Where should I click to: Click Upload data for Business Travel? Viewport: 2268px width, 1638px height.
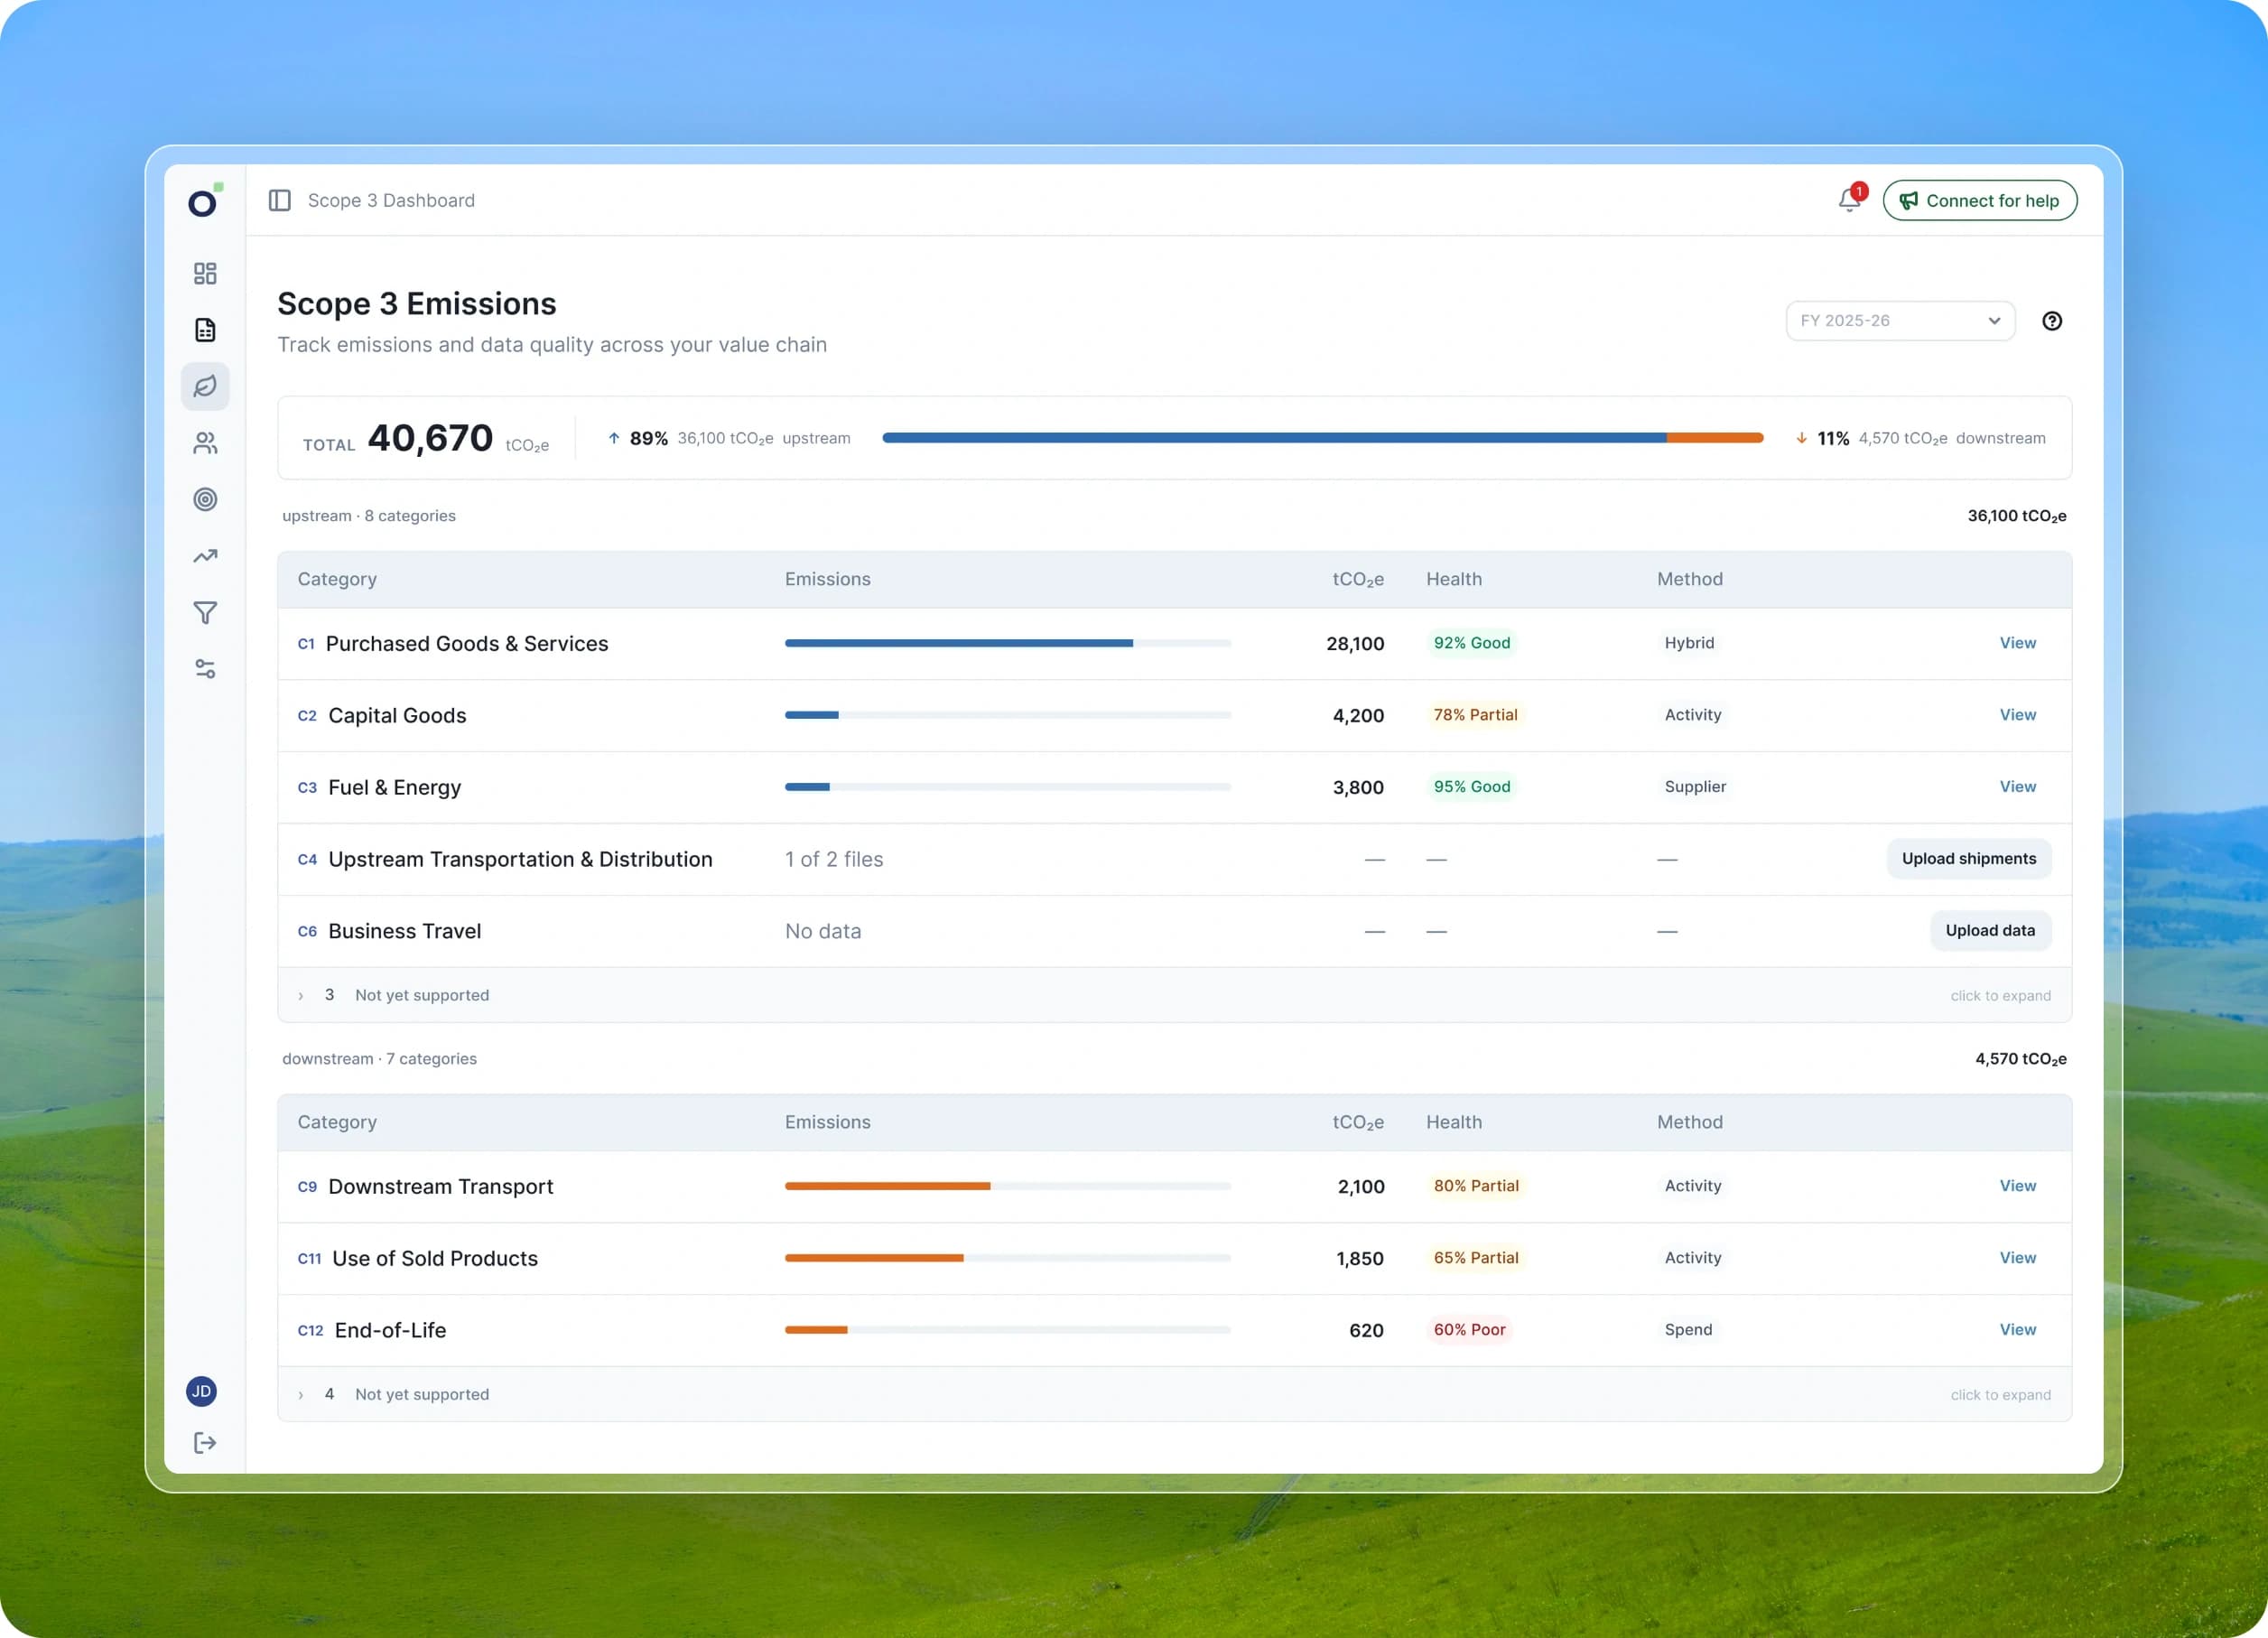(1990, 931)
